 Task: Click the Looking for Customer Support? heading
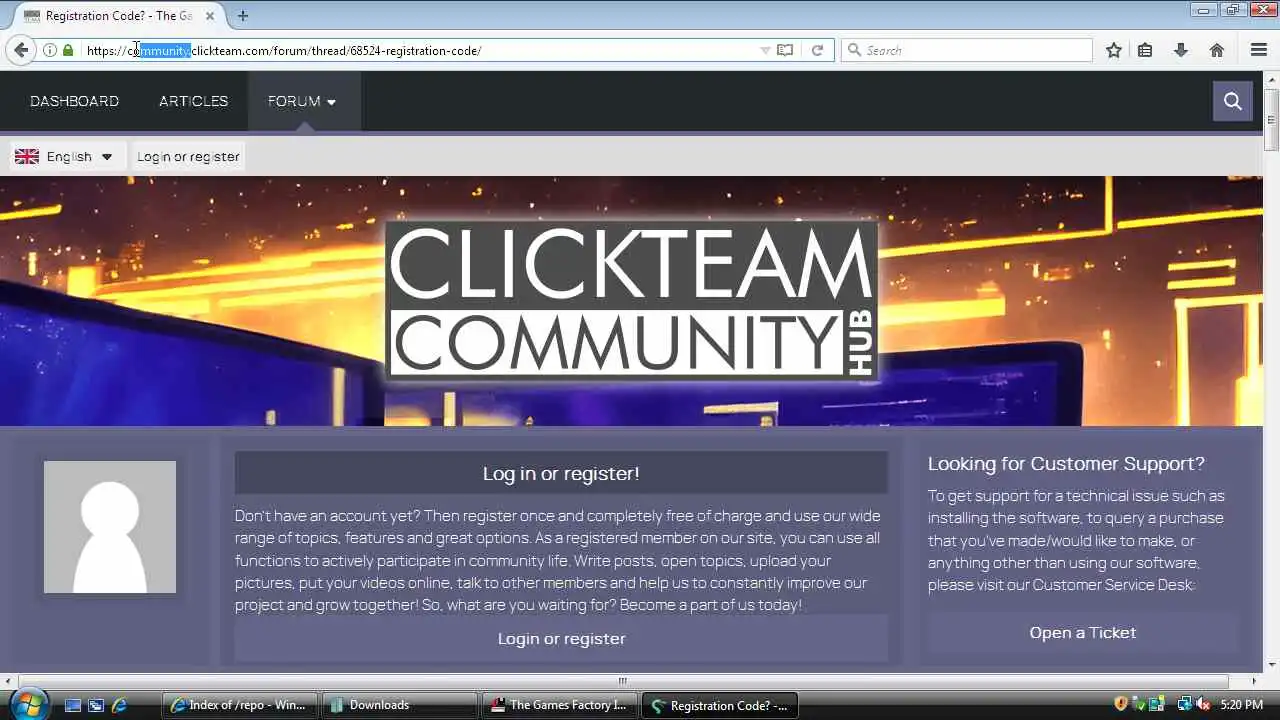point(1066,463)
